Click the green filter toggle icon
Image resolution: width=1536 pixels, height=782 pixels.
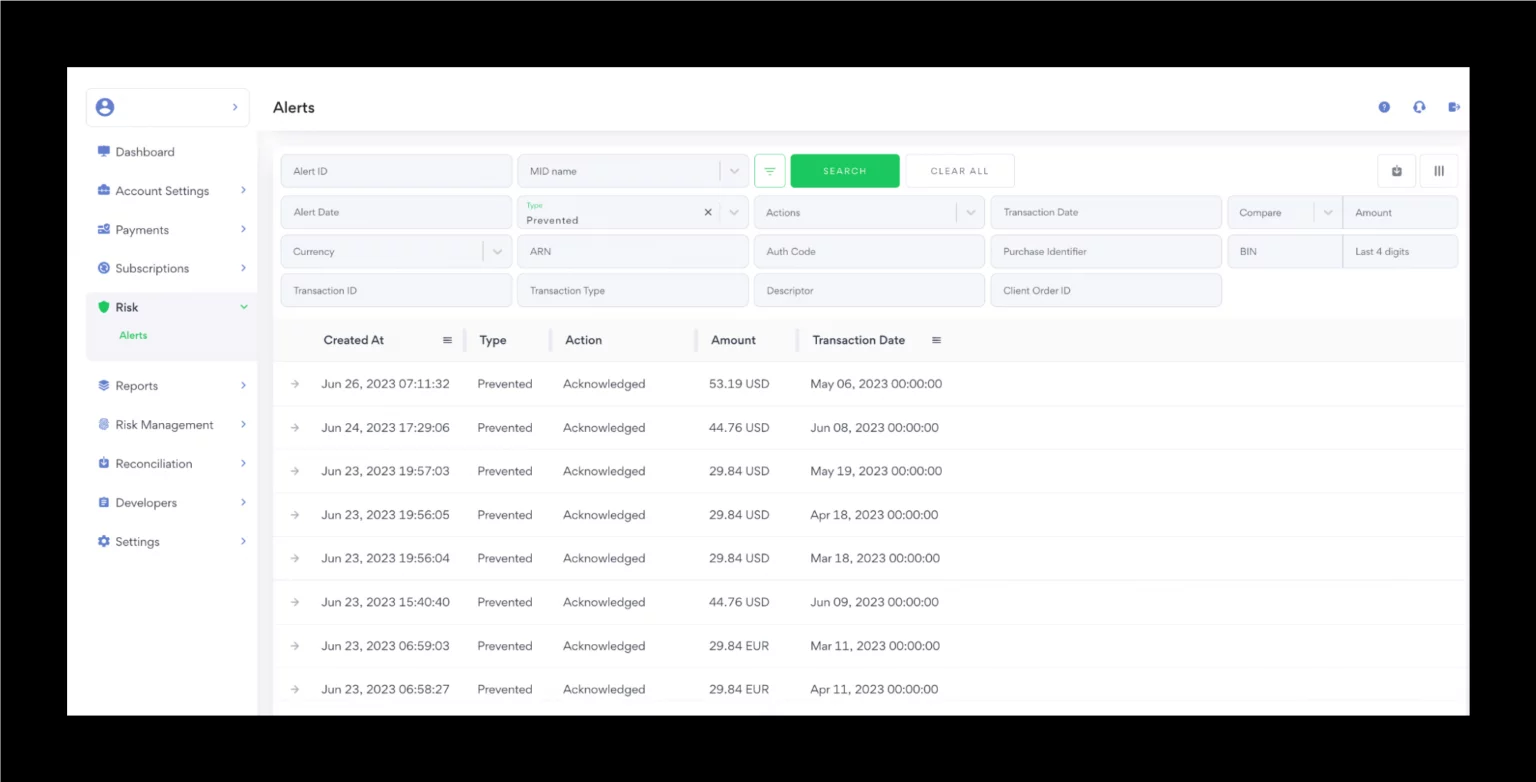(x=769, y=171)
